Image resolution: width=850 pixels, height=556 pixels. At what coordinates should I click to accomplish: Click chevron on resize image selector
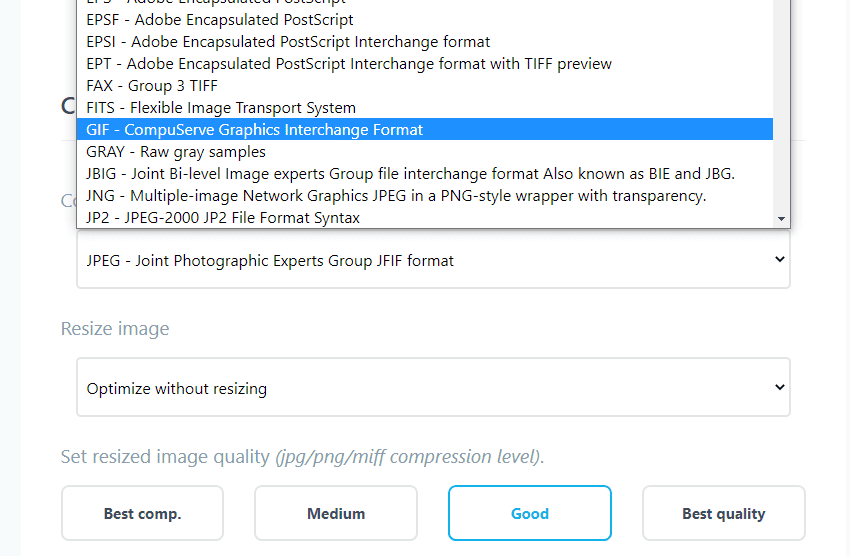click(780, 387)
